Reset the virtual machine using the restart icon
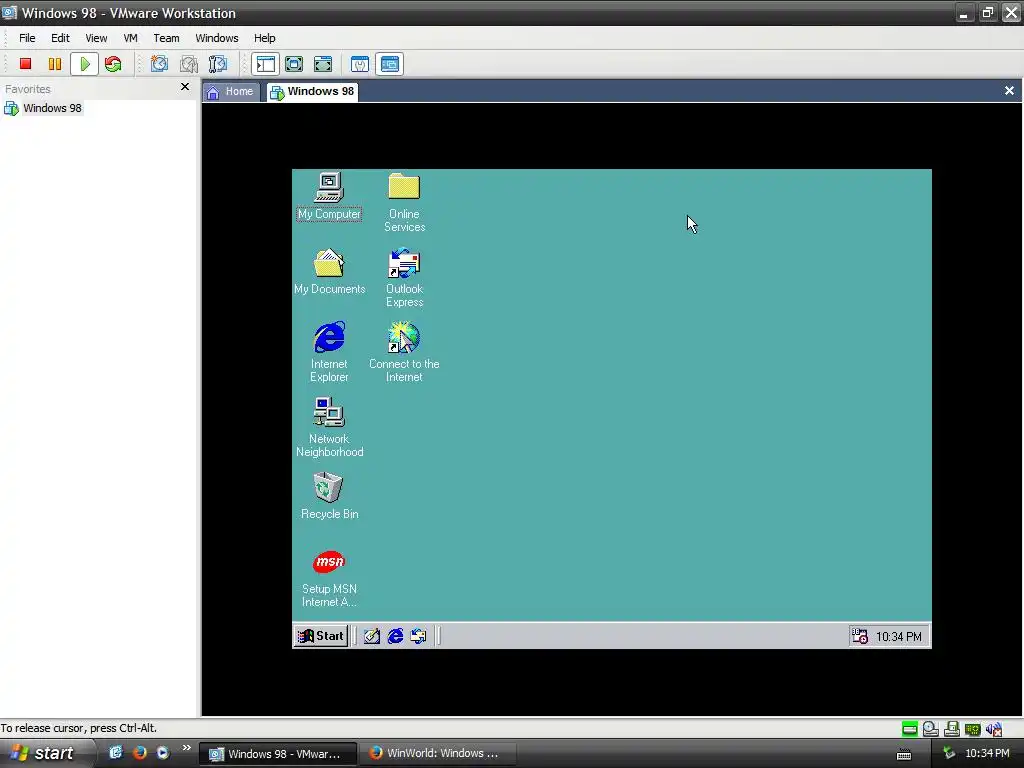The image size is (1024, 768). (113, 64)
